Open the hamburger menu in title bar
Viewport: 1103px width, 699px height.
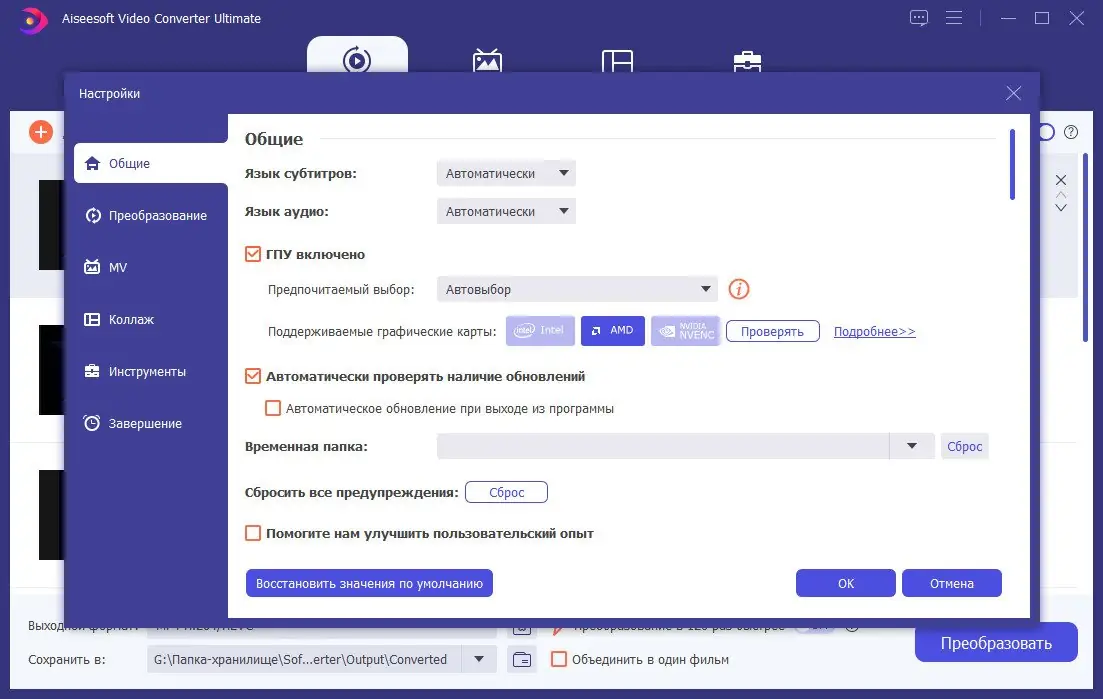(954, 18)
